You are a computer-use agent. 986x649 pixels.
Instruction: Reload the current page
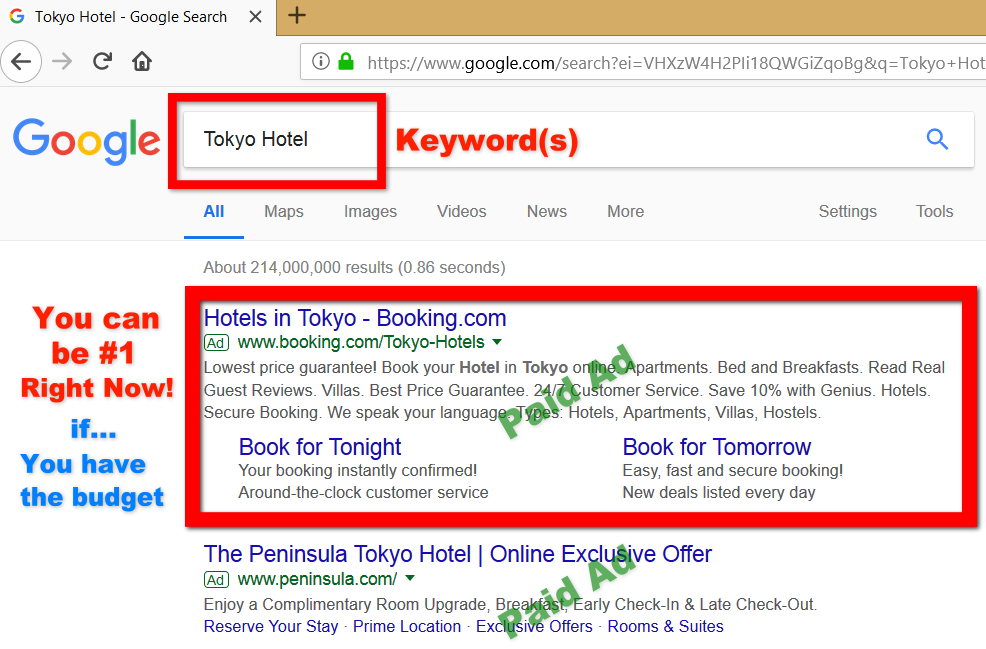point(101,61)
